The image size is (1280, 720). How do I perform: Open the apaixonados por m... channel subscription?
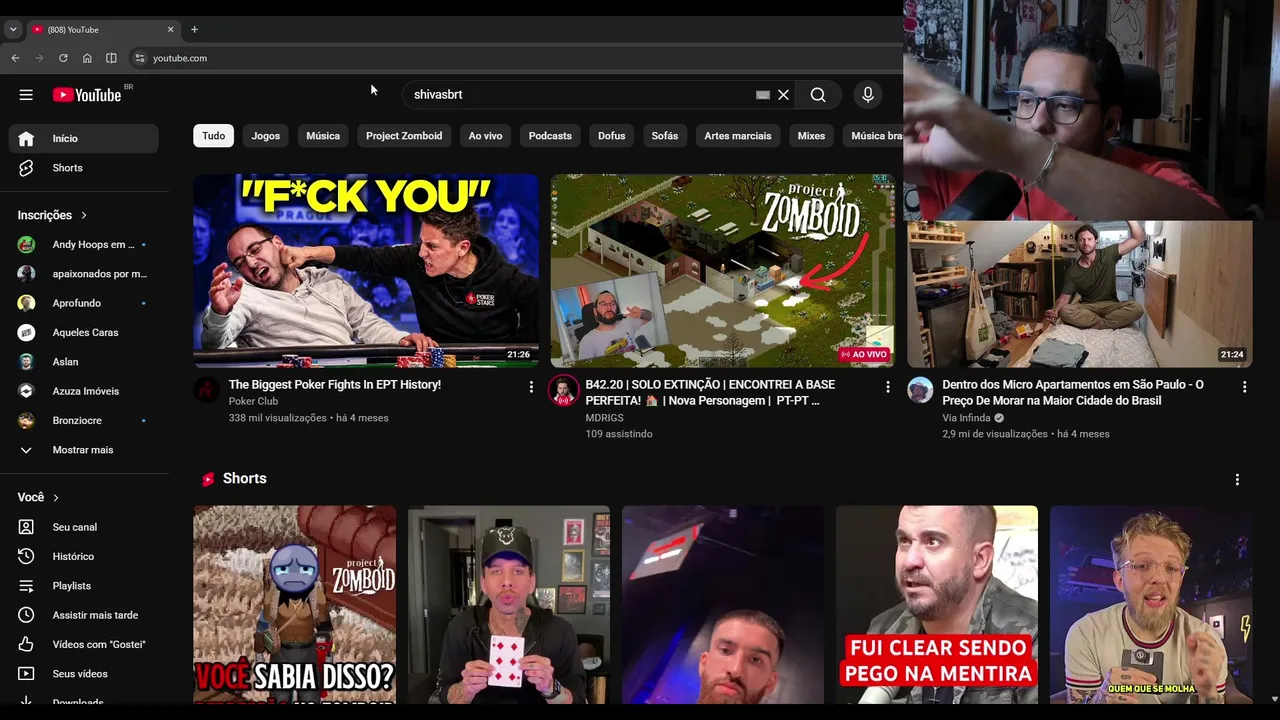[84, 274]
